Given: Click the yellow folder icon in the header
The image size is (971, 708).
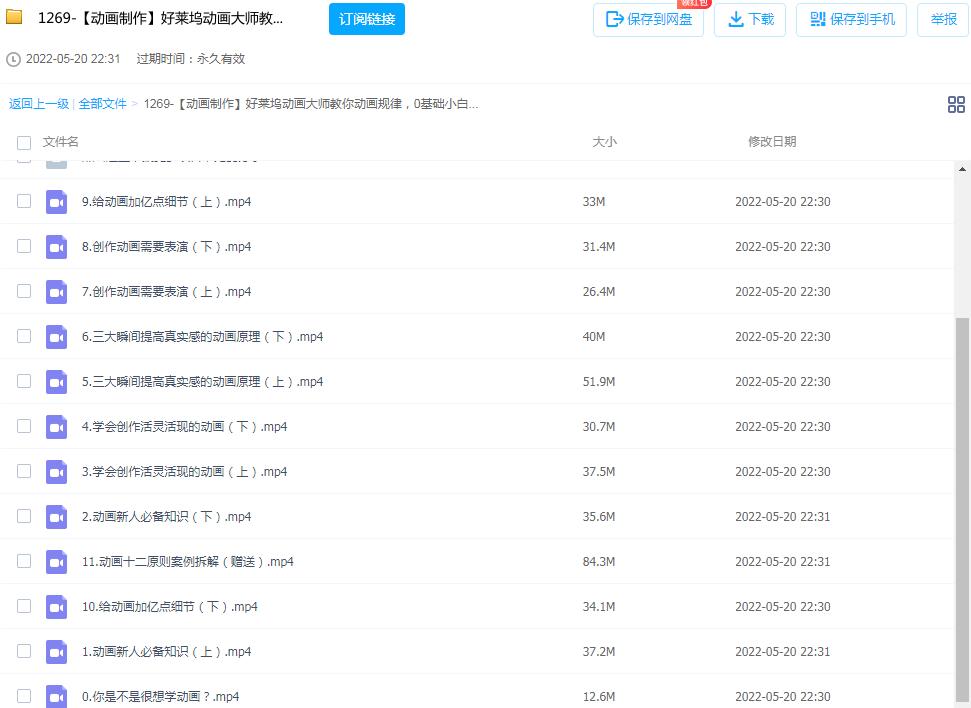Looking at the screenshot, I should (x=14, y=17).
